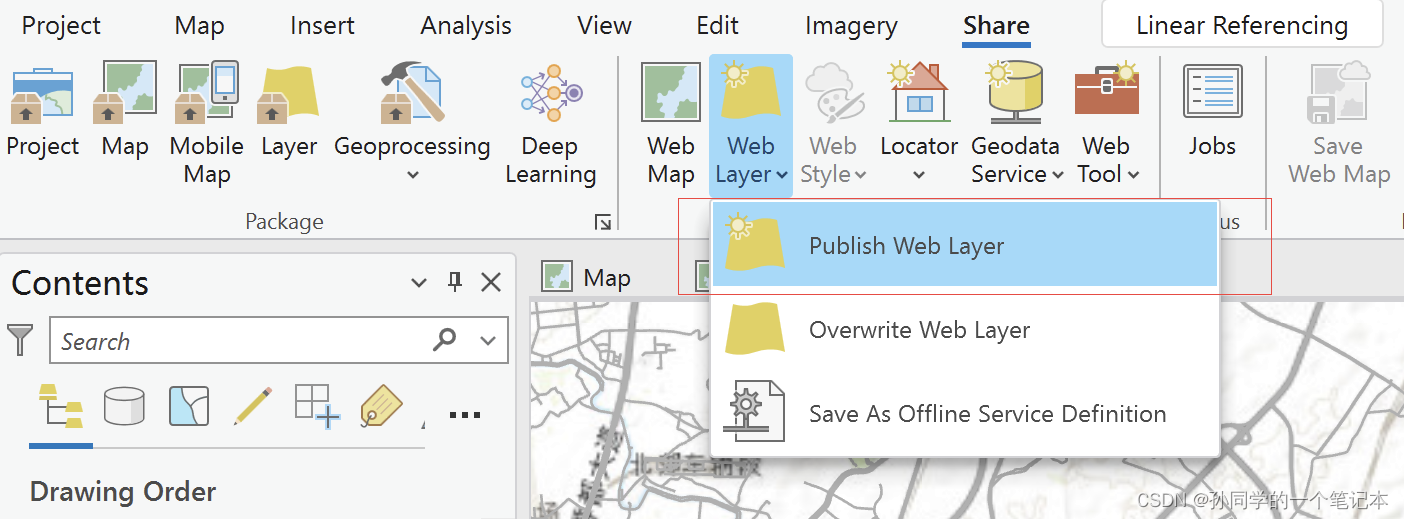Click the Project package icon
The image size is (1404, 519).
(x=42, y=94)
